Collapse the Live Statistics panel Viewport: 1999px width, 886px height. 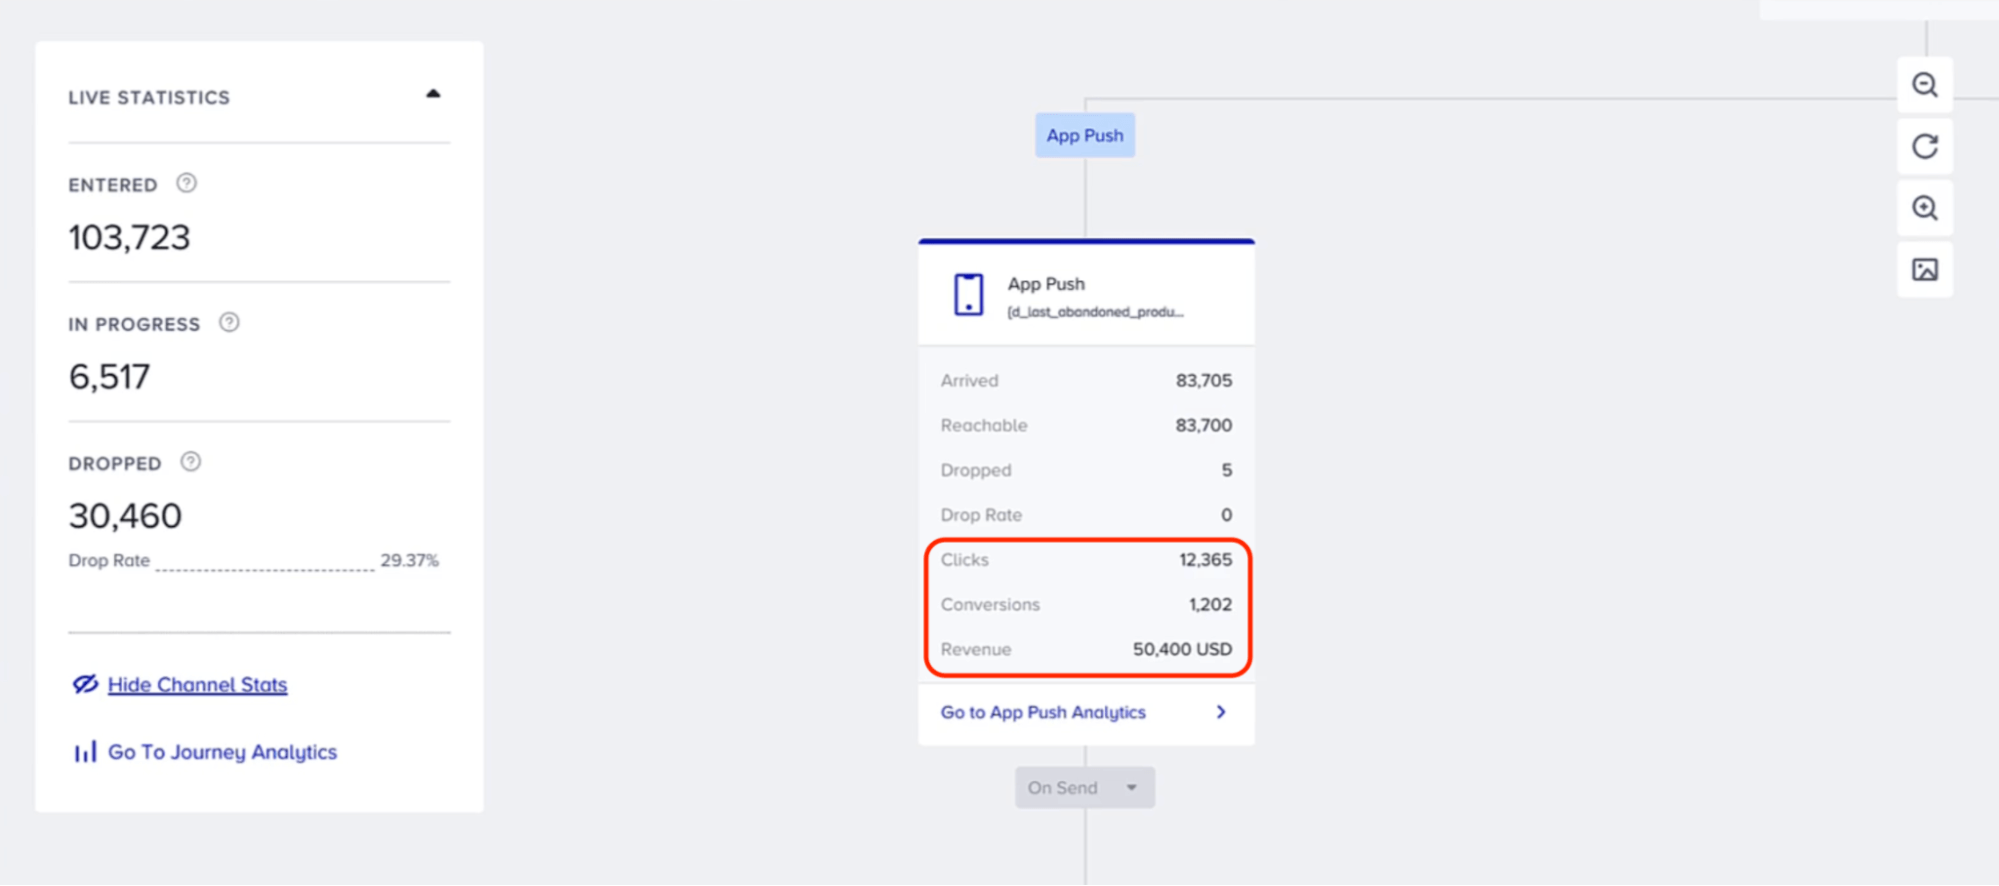(x=433, y=94)
